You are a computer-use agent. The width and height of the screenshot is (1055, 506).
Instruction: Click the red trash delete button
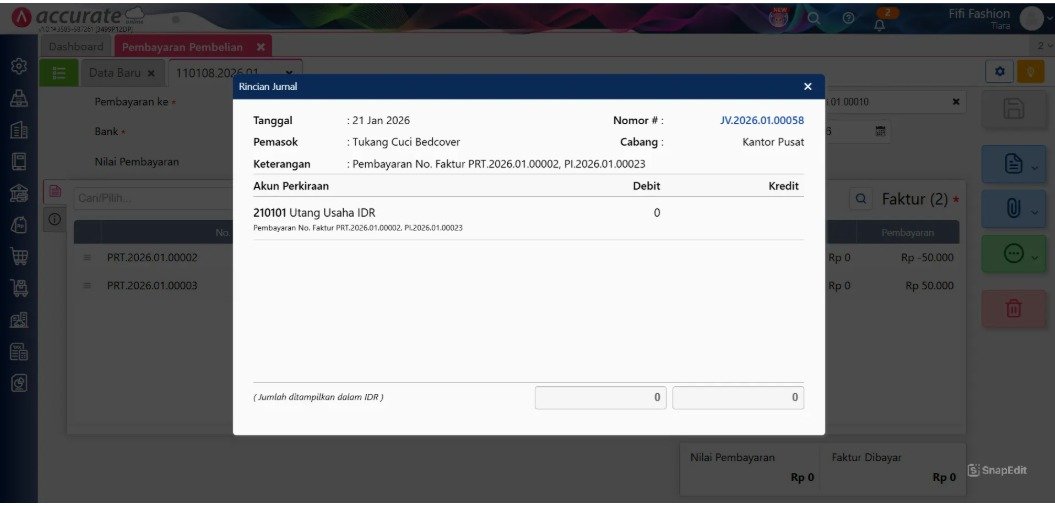point(1013,309)
